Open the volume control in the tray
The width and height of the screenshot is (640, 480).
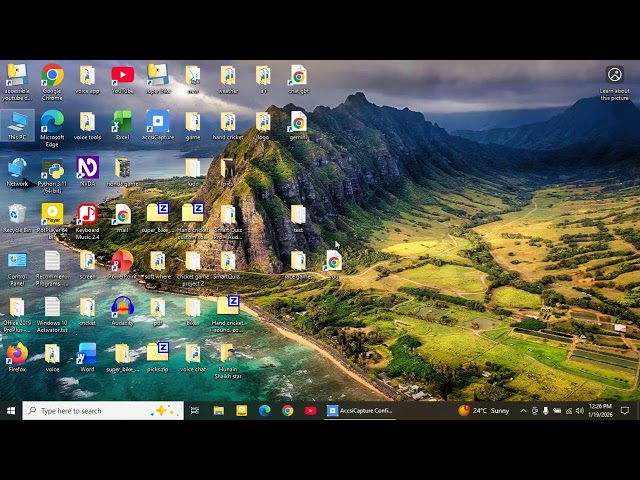(x=580, y=411)
